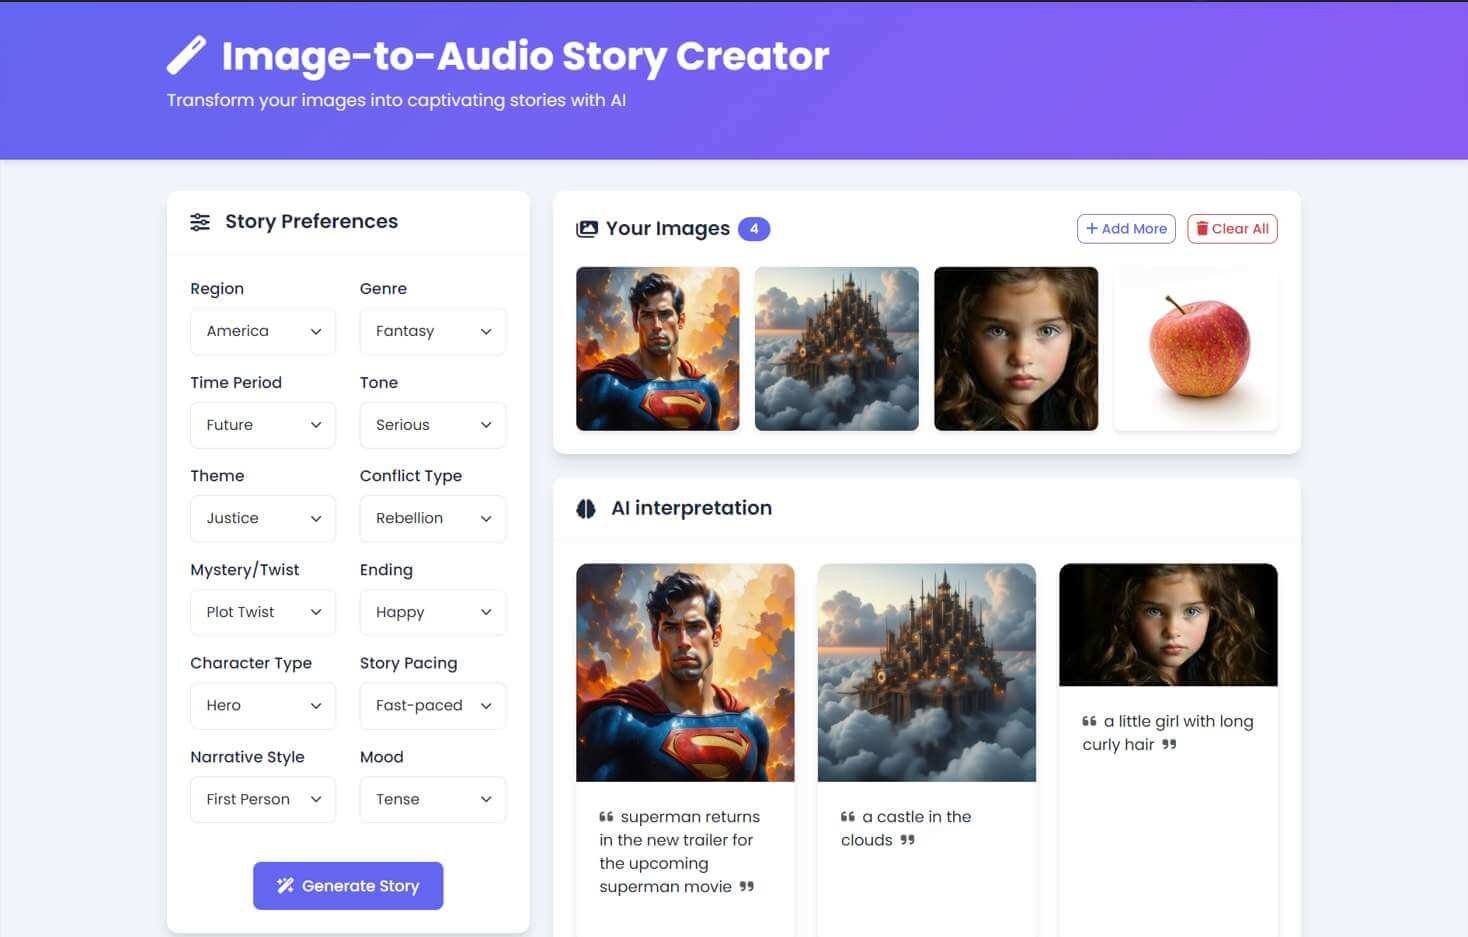Click the Time Period field label
Screen dimensions: 1468x937
[236, 383]
